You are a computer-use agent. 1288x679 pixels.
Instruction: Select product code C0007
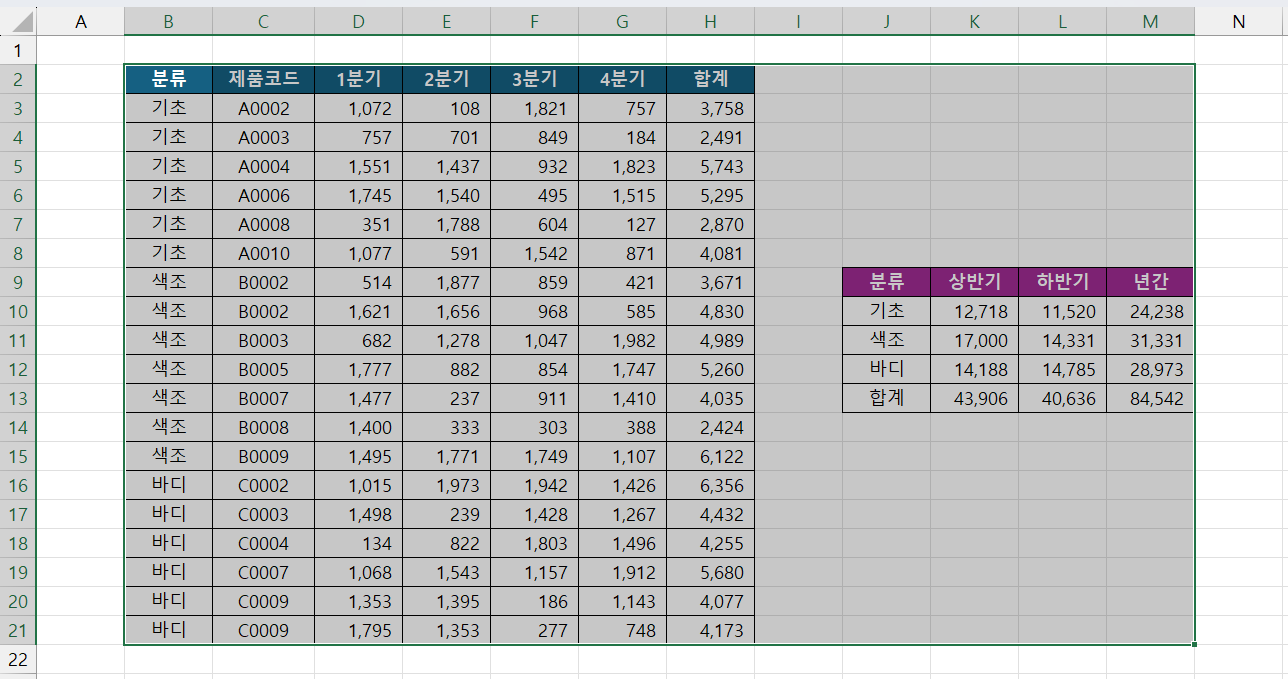(x=263, y=572)
